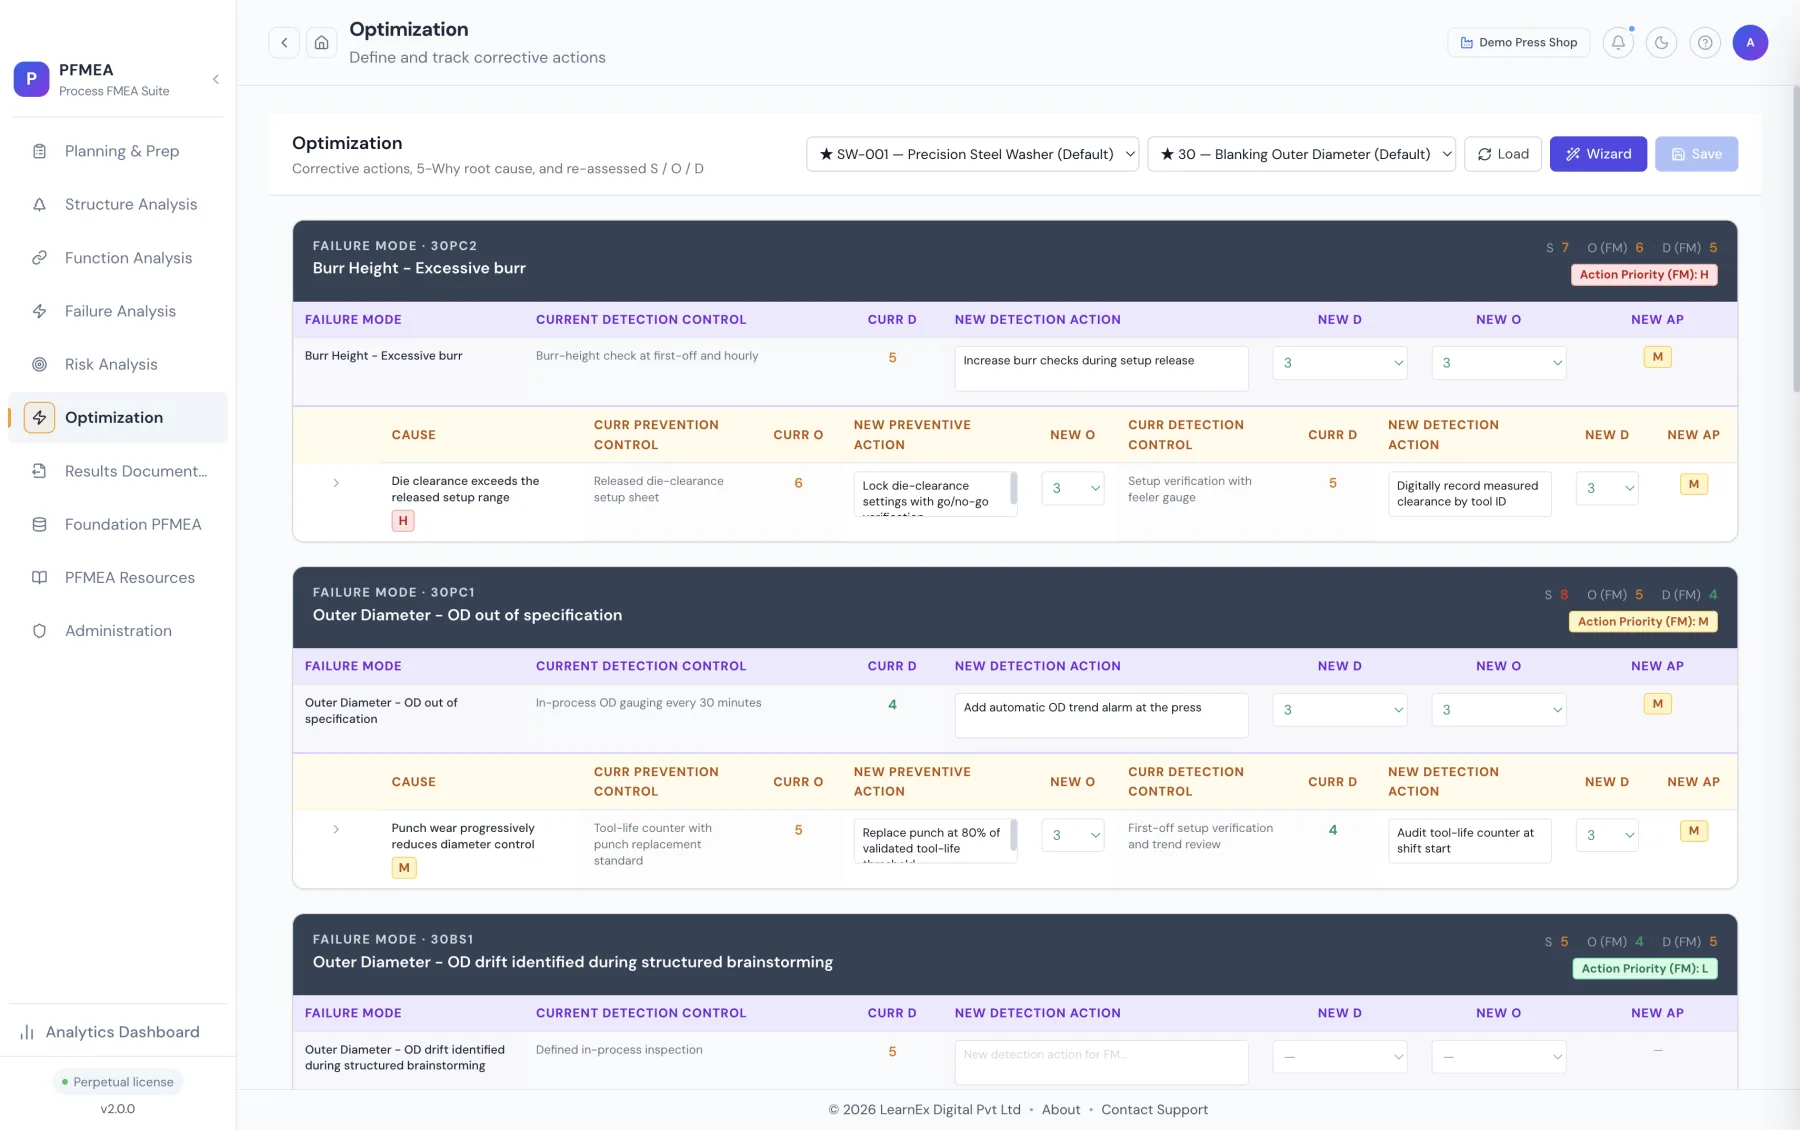Click Contact Support link
Screen dimensions: 1800x1130
[x=1154, y=1109]
